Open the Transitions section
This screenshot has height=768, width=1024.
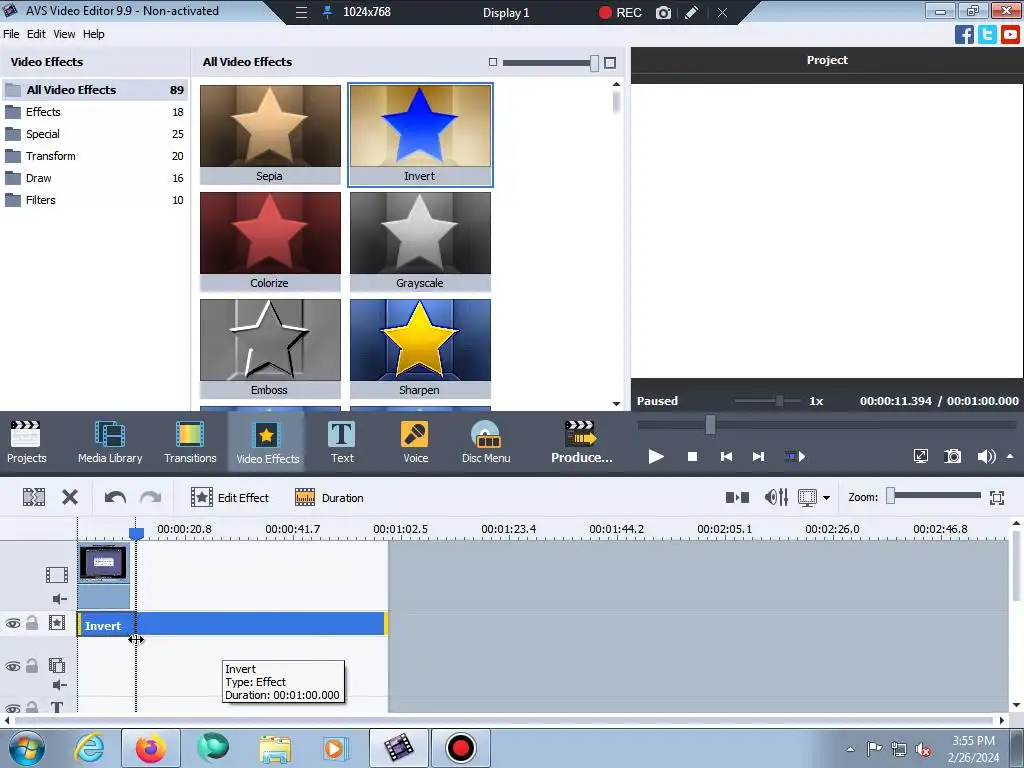(190, 442)
